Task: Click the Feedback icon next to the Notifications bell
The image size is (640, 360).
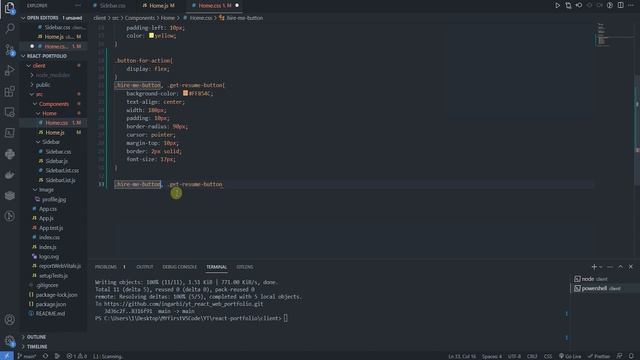Action: [x=619, y=356]
